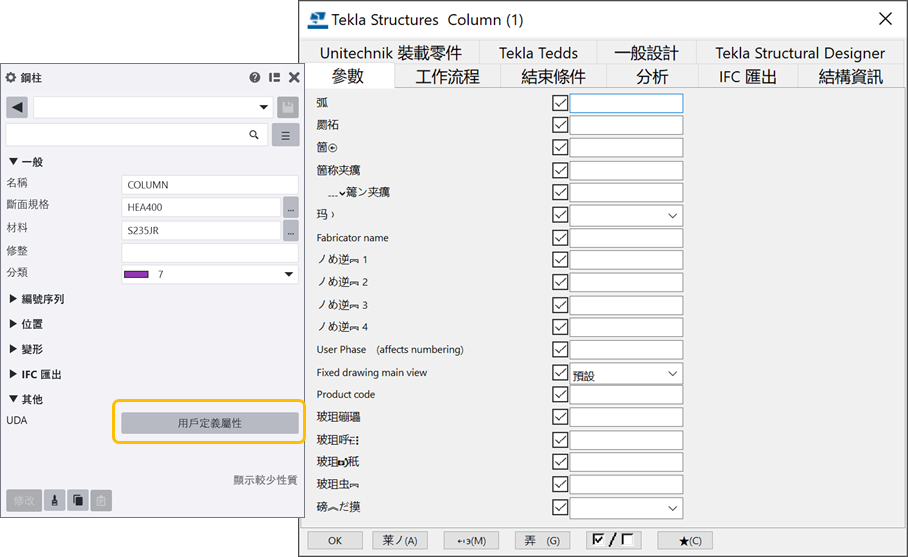Click the magnifier search icon
The height and width of the screenshot is (557, 908).
(x=254, y=134)
